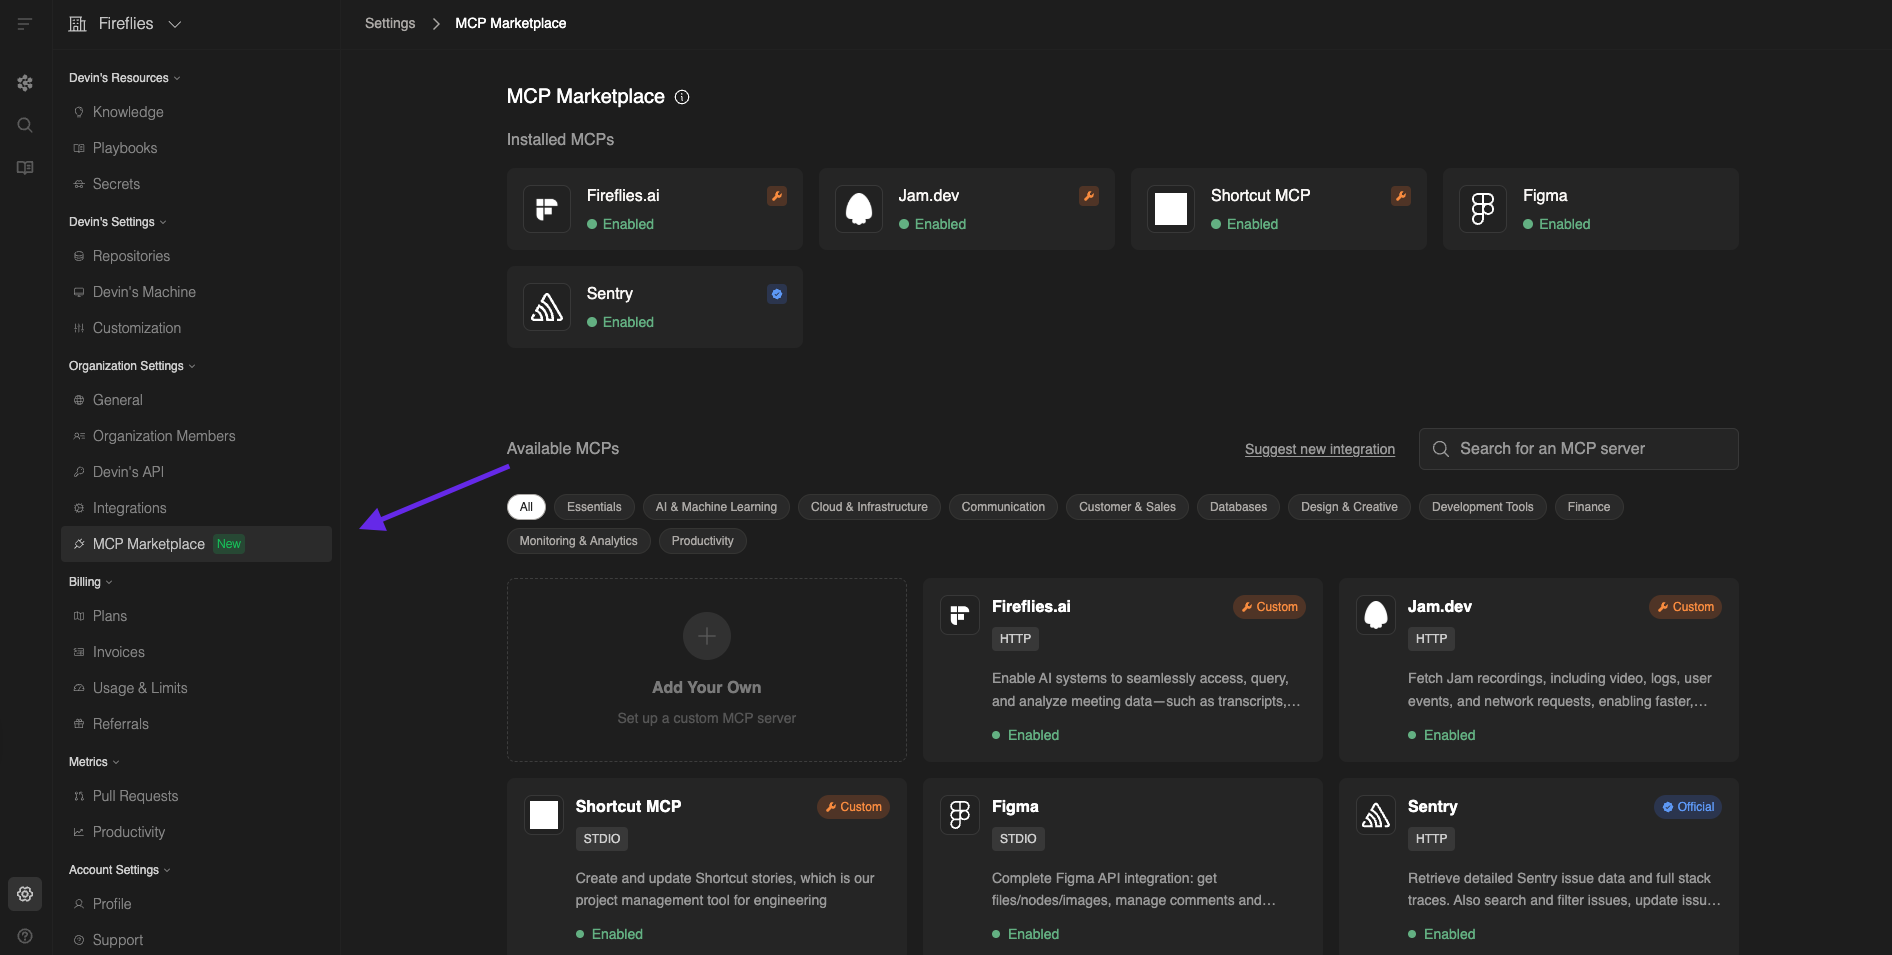
Task: Open the help question mark icon
Action: tap(25, 936)
